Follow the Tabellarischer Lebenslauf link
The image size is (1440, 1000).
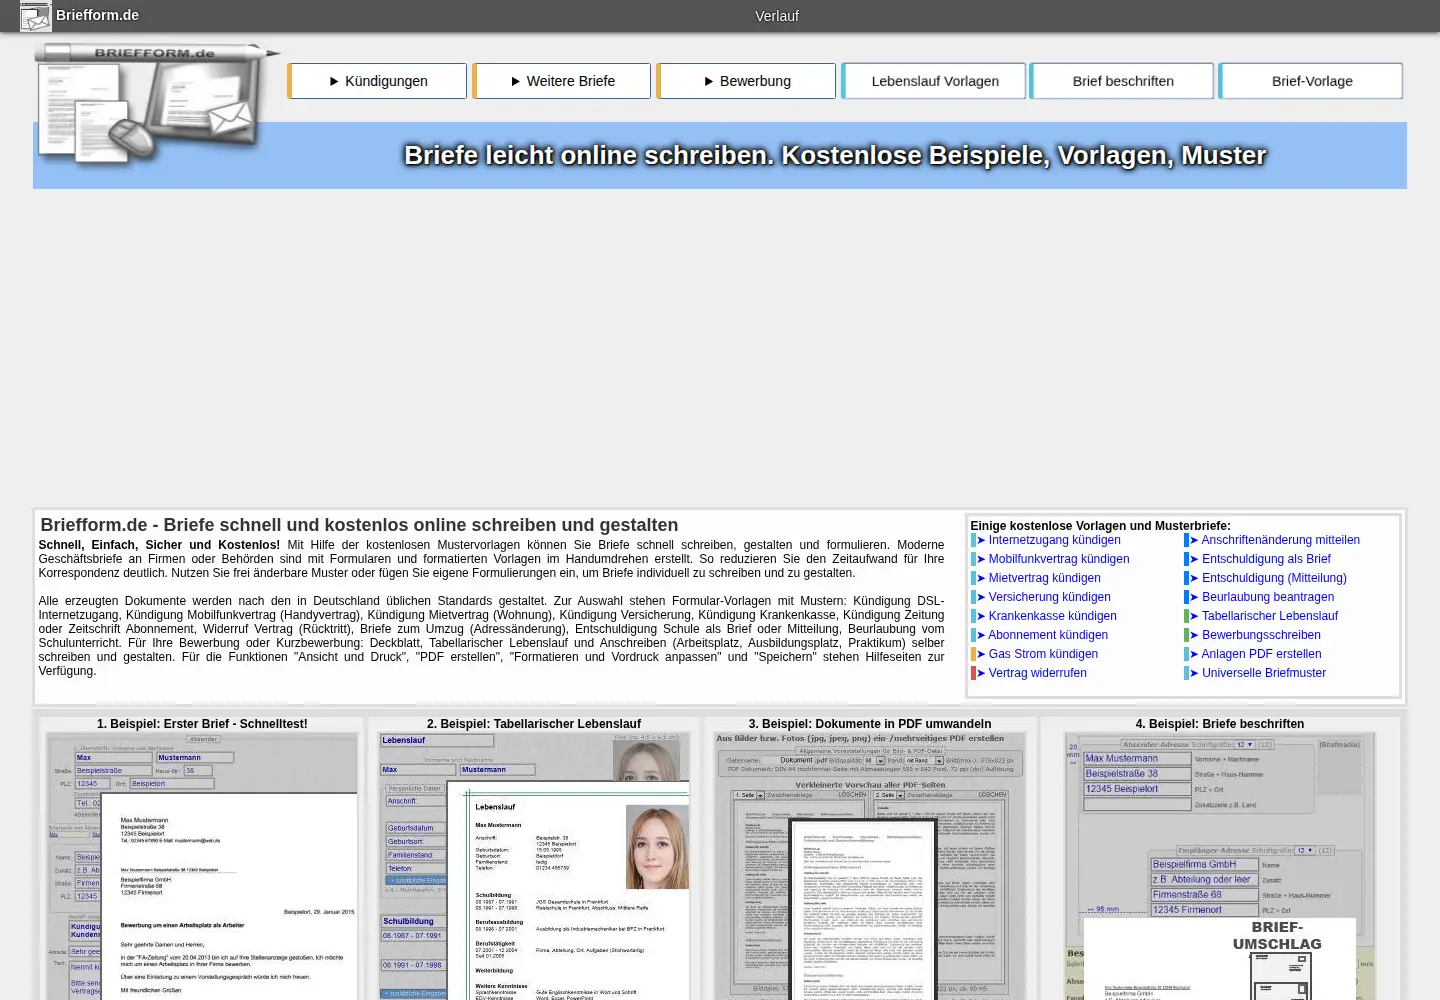tap(1269, 616)
